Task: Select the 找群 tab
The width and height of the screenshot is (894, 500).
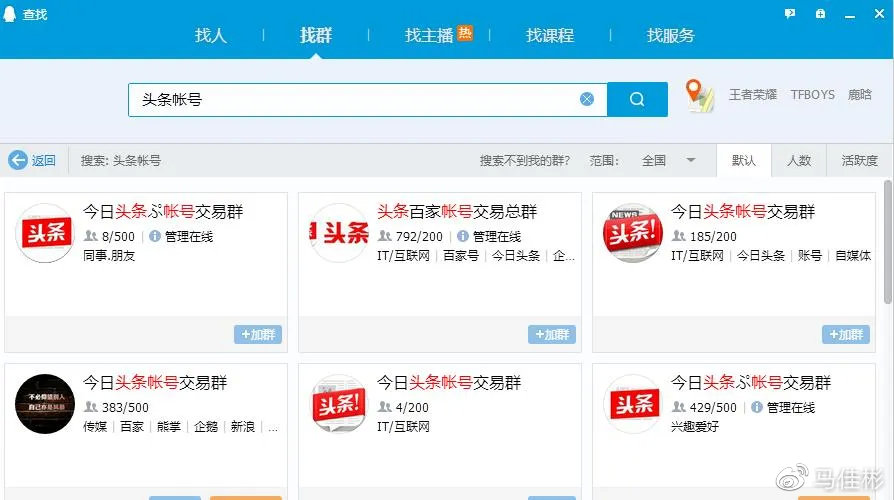Action: click(x=316, y=35)
